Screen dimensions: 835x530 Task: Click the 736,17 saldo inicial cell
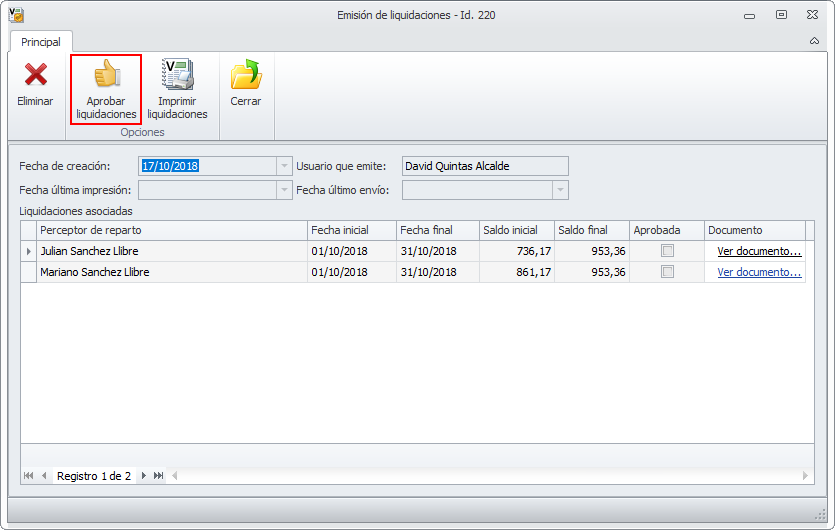tap(517, 251)
